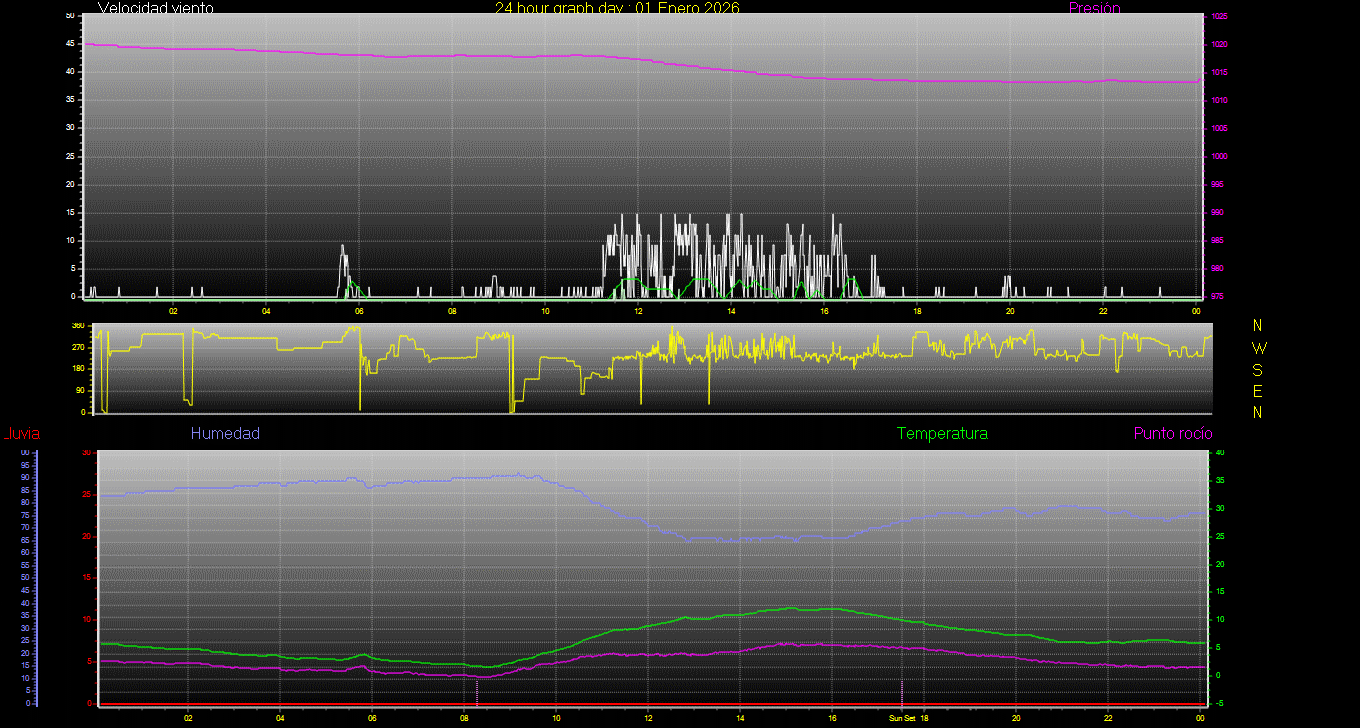Select the green Temperatura legend label
1360x728 pixels.
(942, 434)
